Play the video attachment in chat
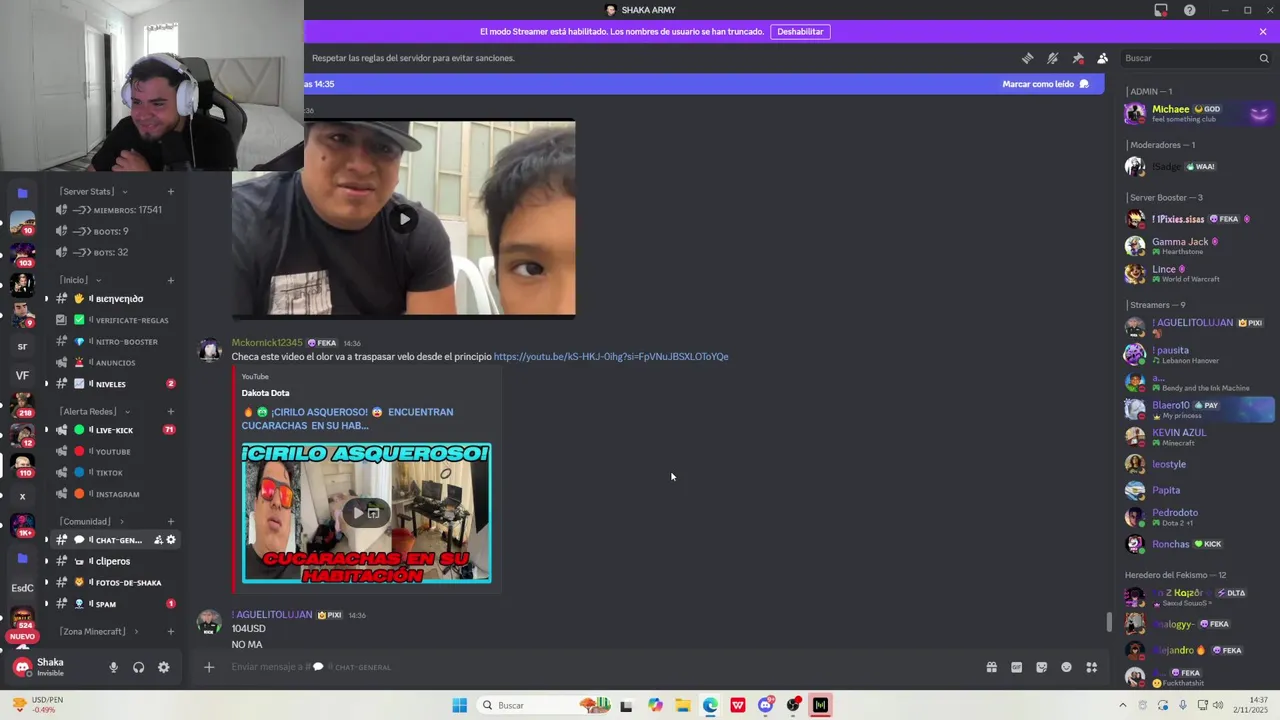Image resolution: width=1280 pixels, height=720 pixels. 404,219
